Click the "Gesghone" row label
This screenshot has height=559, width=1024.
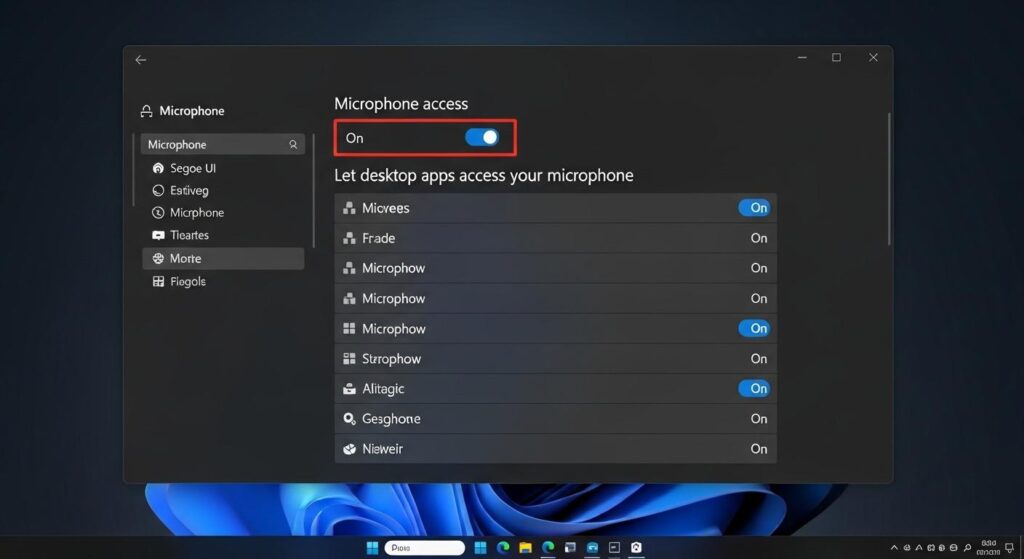coord(391,419)
